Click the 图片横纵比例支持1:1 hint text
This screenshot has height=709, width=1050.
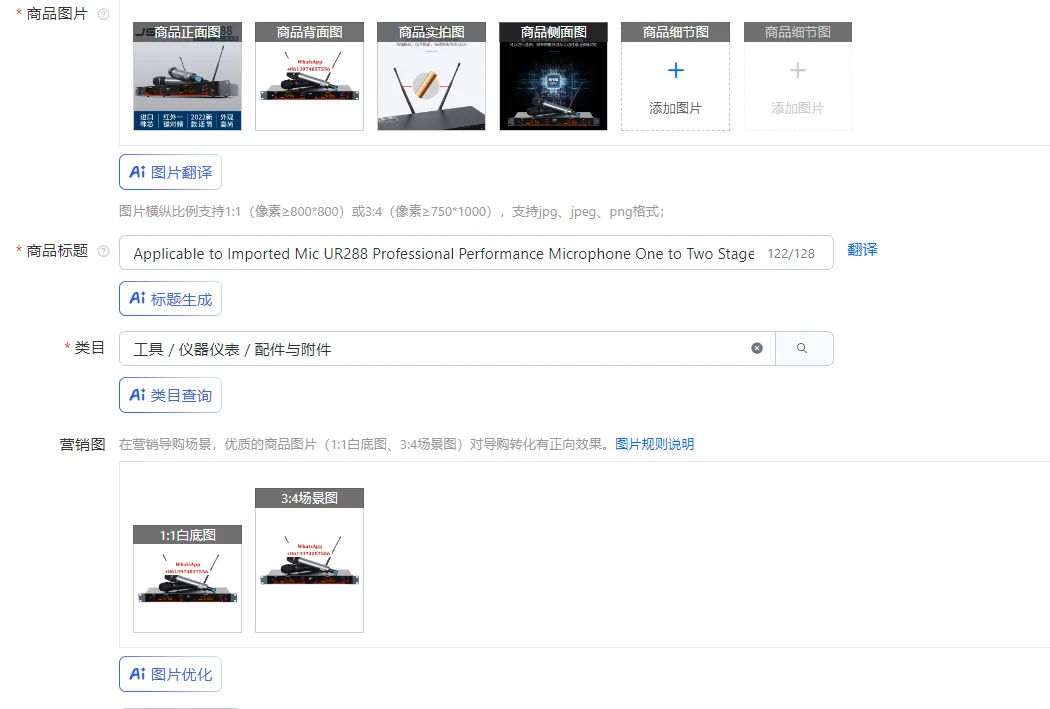point(391,212)
